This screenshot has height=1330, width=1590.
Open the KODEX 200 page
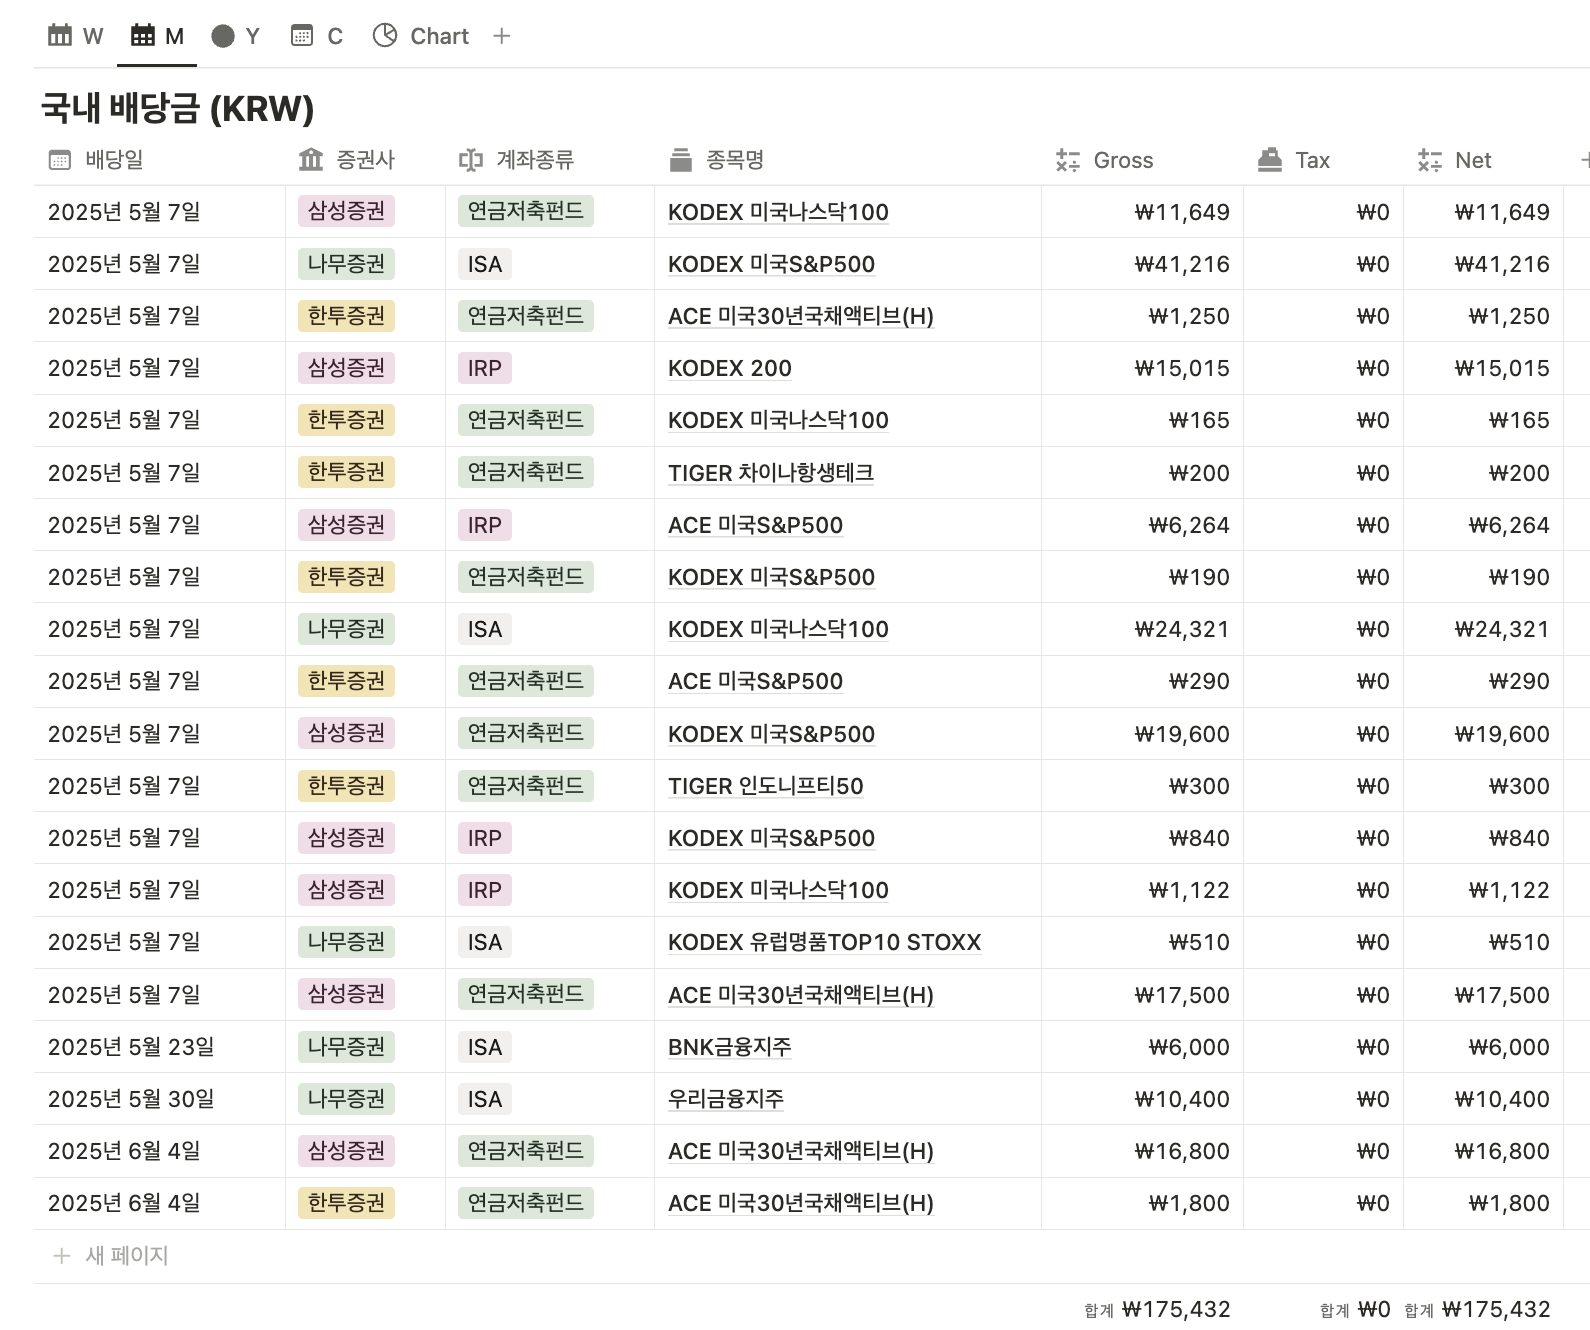coord(730,369)
